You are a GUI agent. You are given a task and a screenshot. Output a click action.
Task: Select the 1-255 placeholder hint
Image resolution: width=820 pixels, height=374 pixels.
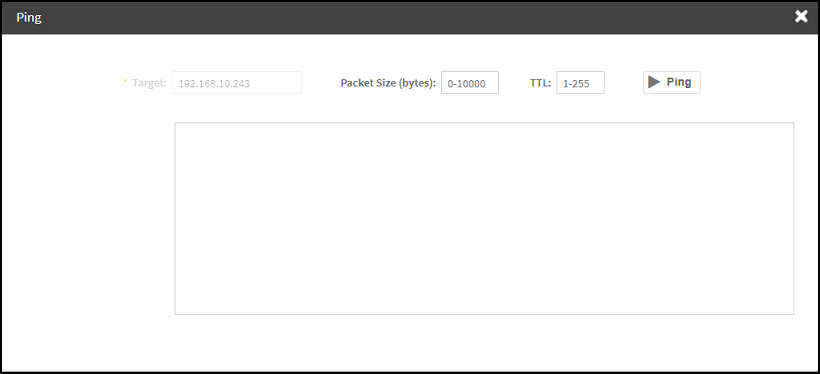click(x=576, y=83)
